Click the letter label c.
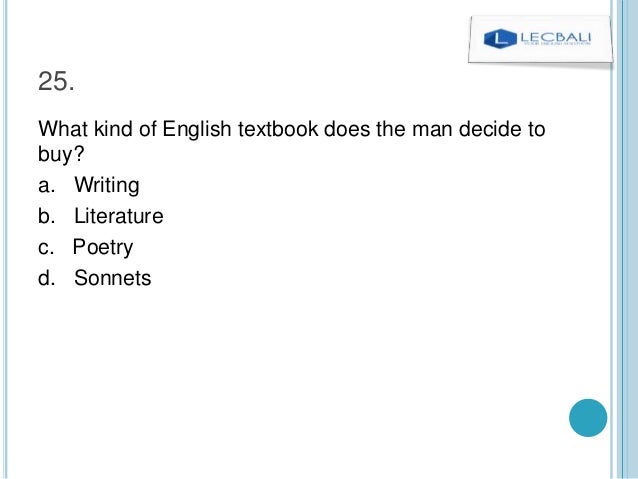638x479 pixels. (44, 247)
